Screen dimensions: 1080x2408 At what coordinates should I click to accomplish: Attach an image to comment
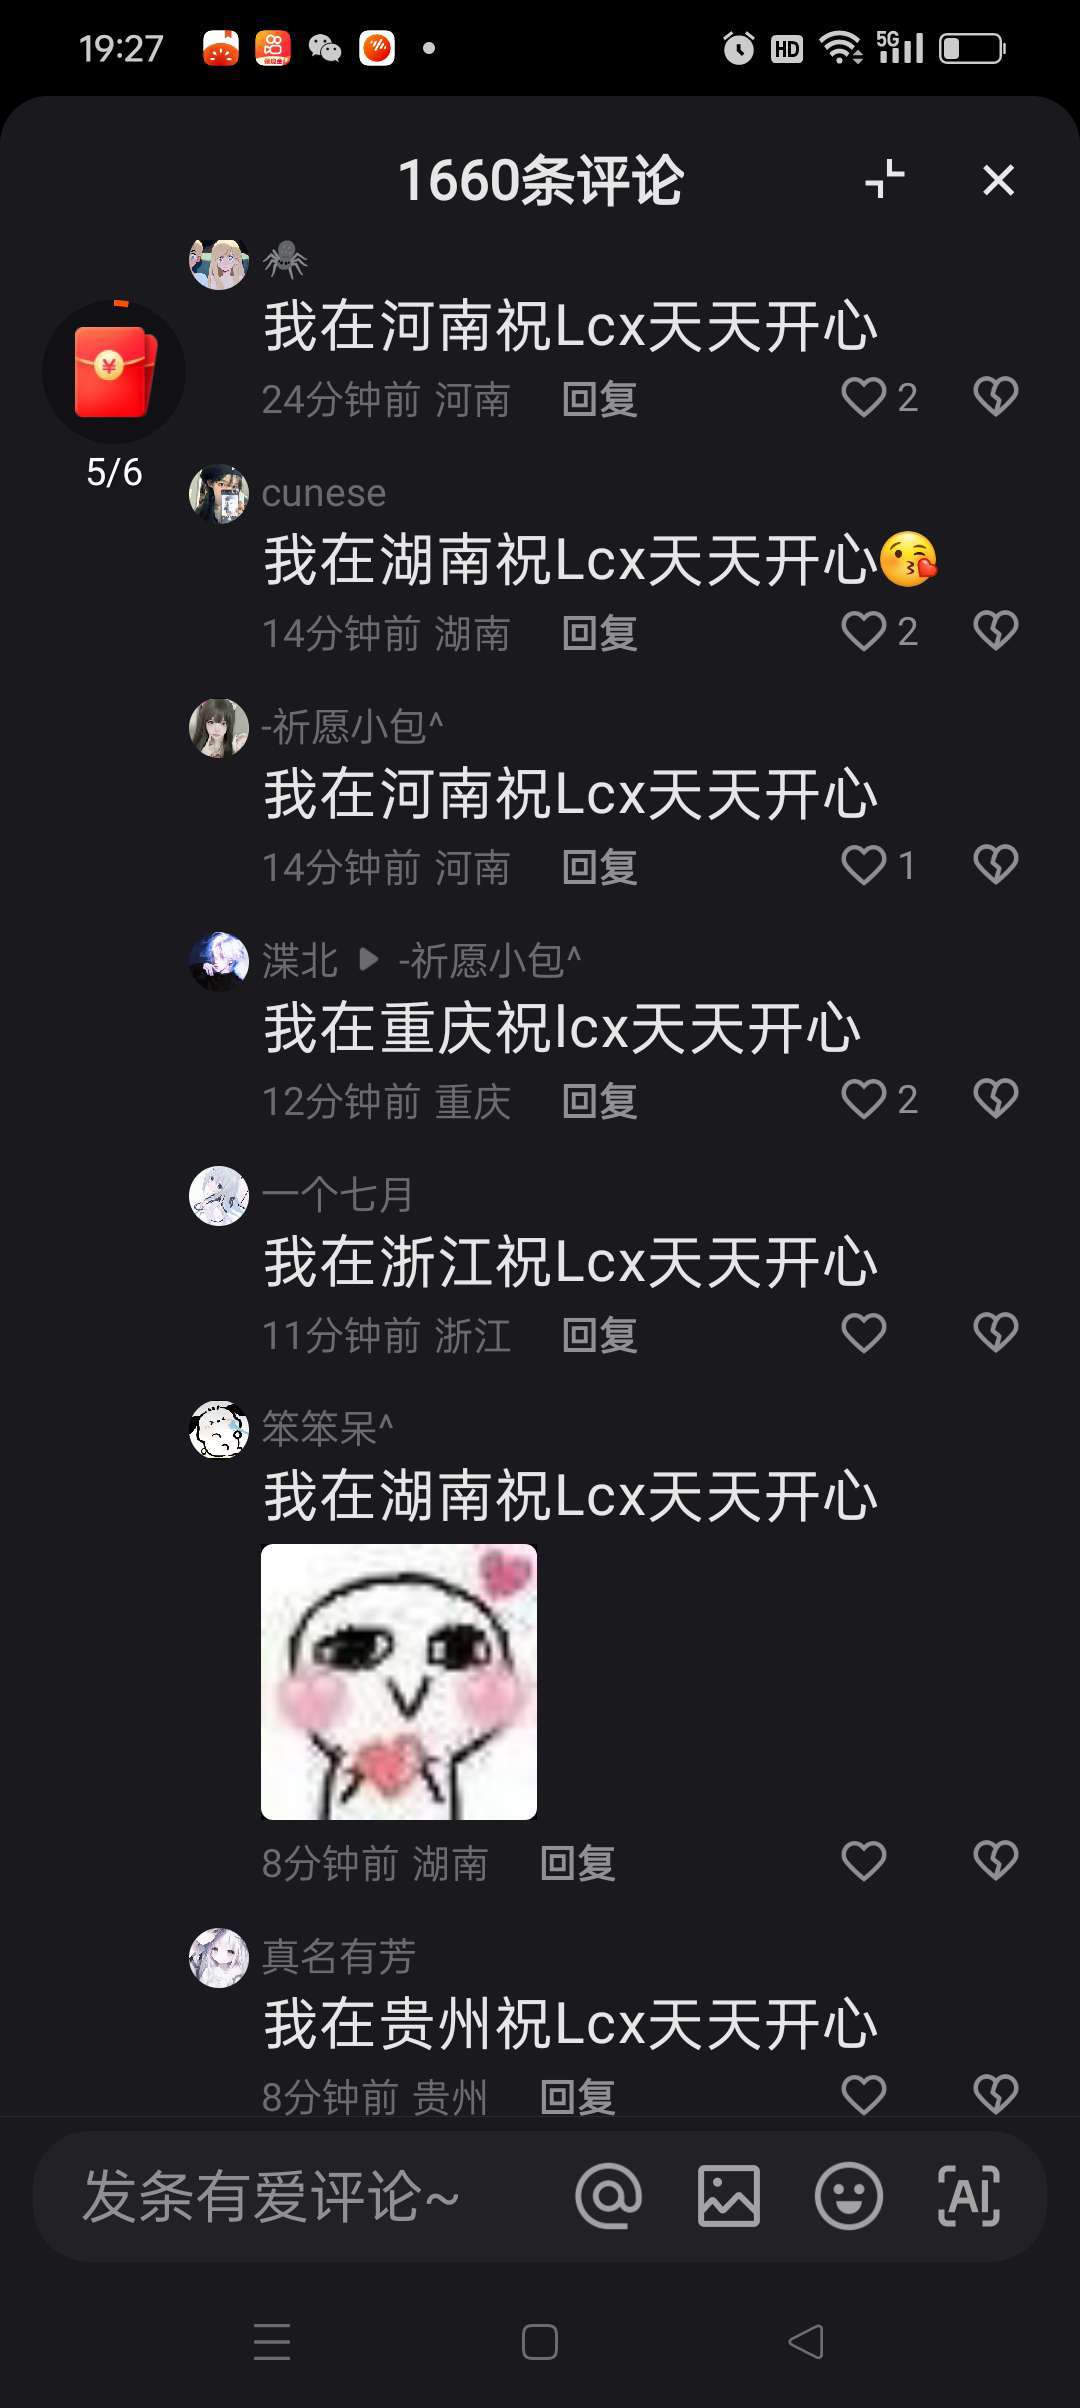coord(728,2197)
